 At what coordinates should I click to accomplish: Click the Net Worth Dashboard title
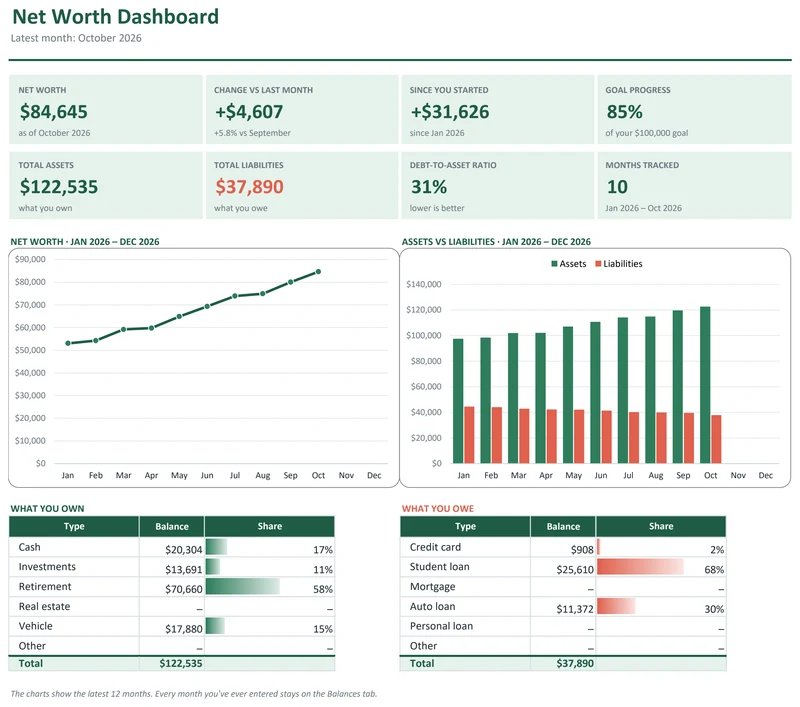(x=115, y=16)
